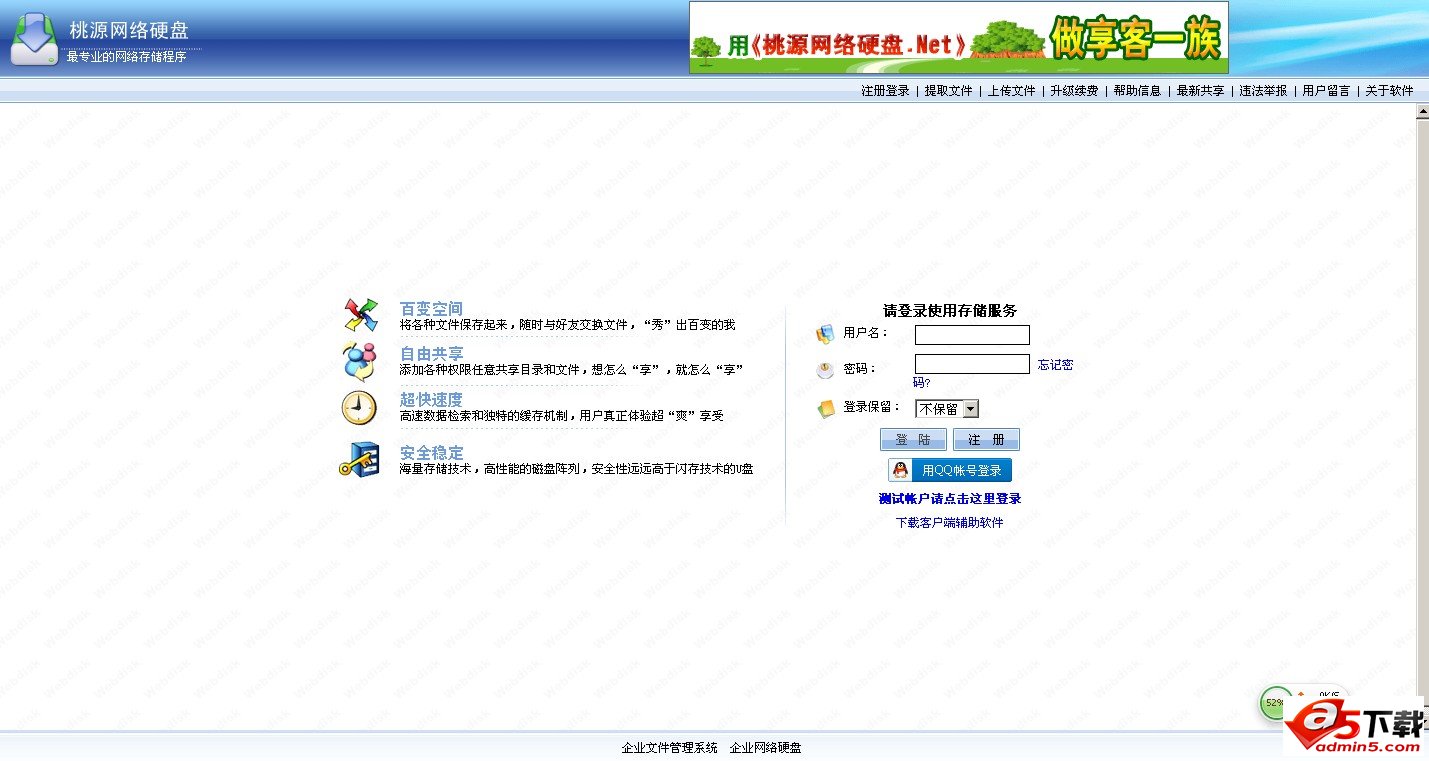The height and width of the screenshot is (761, 1429).
Task: Click the 自由共享 heading
Action: tap(431, 354)
